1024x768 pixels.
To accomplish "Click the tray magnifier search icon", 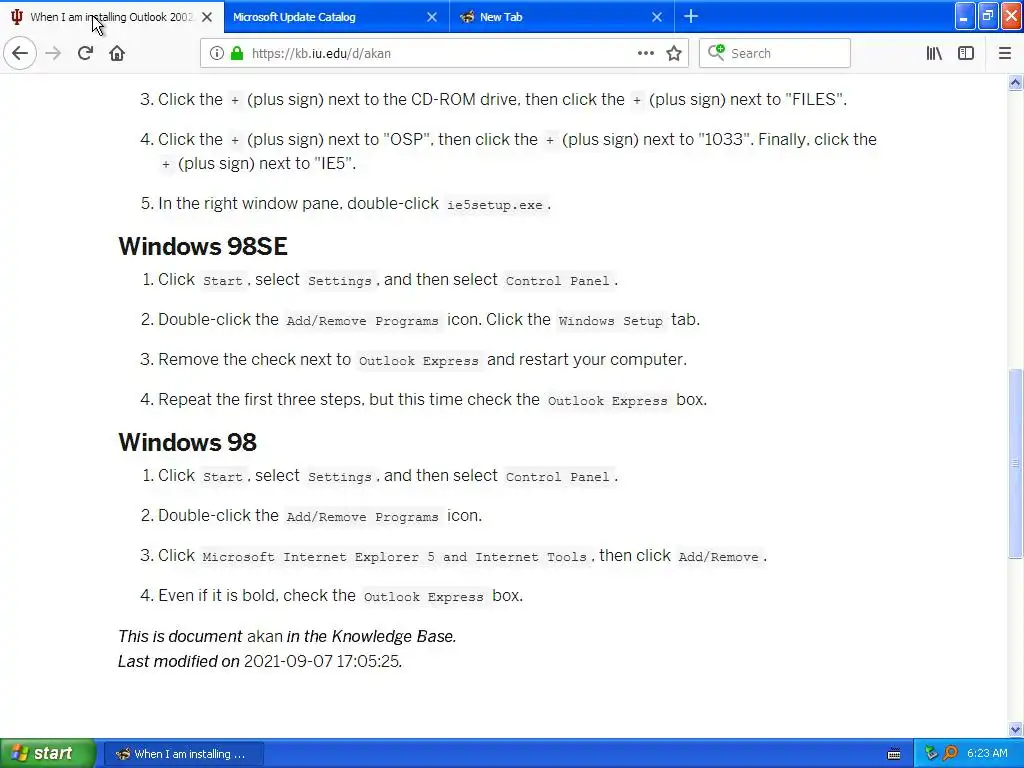I will [x=950, y=754].
